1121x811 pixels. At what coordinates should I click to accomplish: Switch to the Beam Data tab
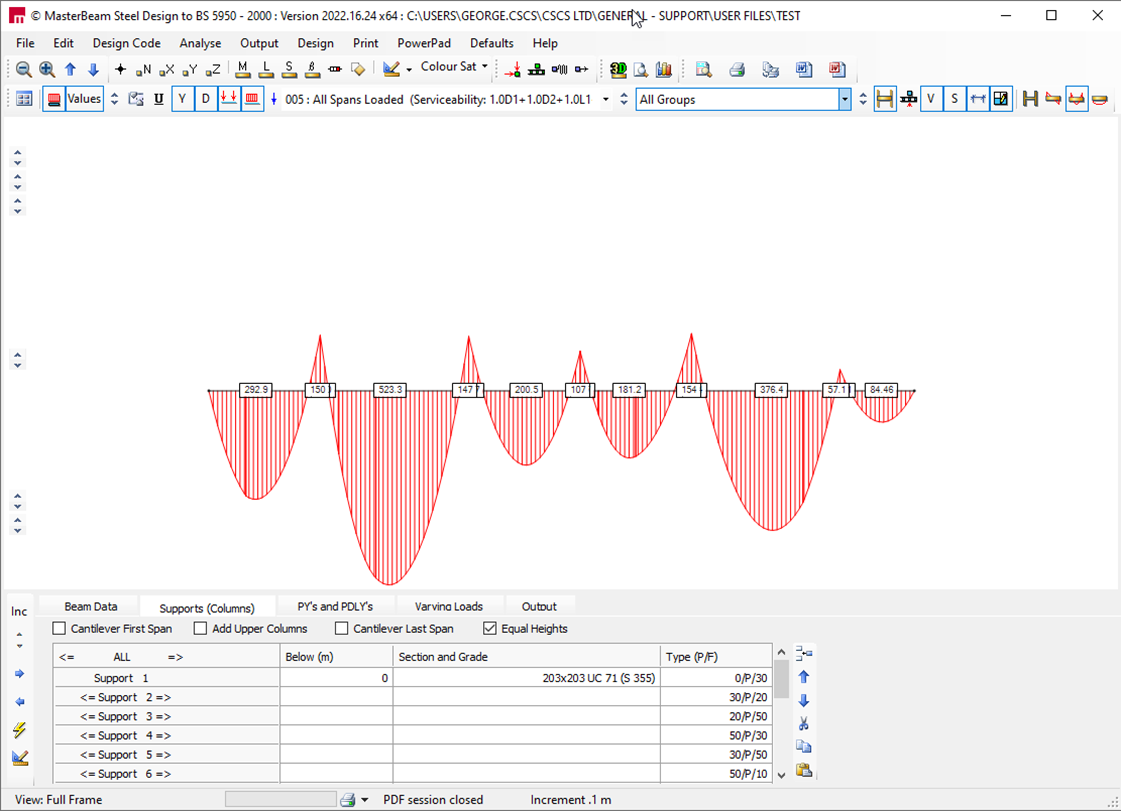[x=91, y=606]
